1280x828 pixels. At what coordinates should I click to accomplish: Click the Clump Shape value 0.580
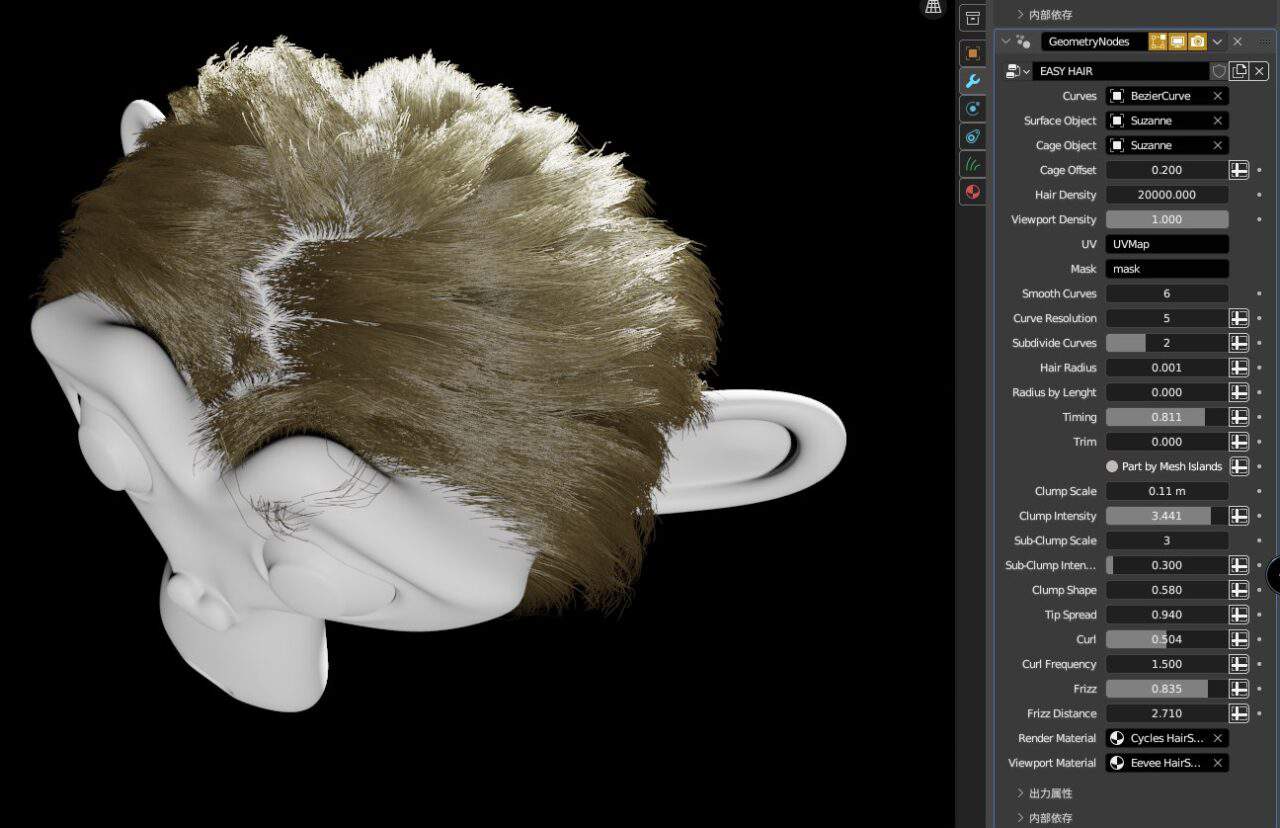coord(1167,590)
